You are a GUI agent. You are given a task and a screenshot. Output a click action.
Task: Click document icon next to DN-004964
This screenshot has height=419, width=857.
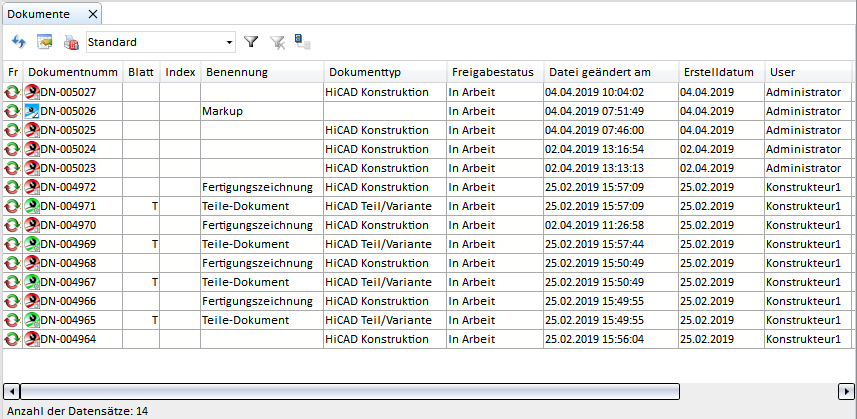click(32, 339)
